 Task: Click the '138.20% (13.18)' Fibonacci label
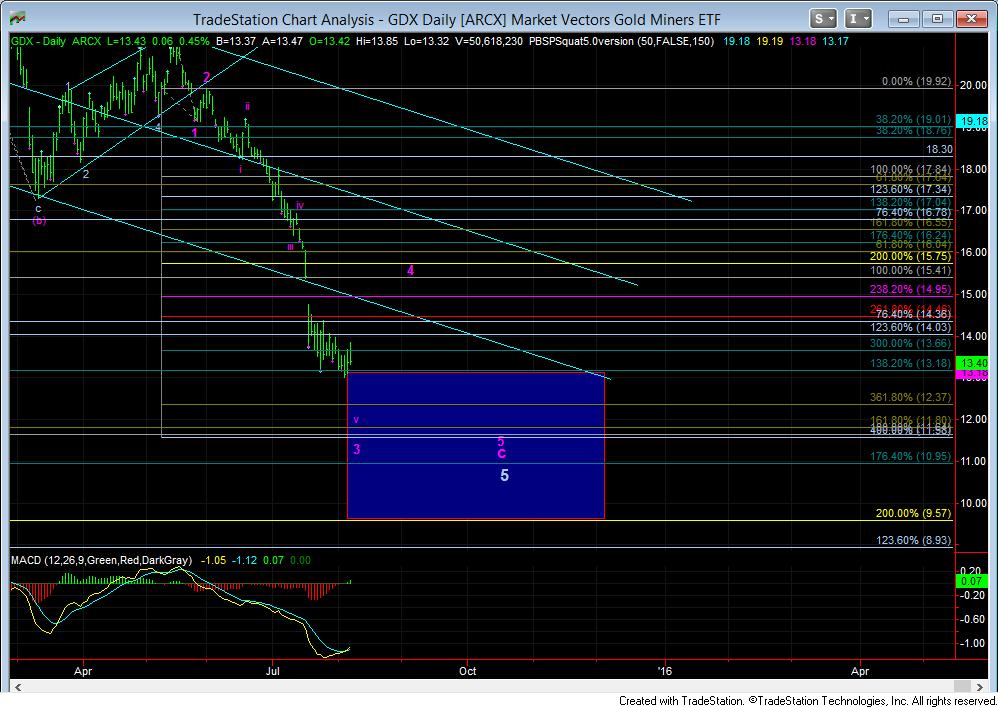pyautogui.click(x=911, y=363)
